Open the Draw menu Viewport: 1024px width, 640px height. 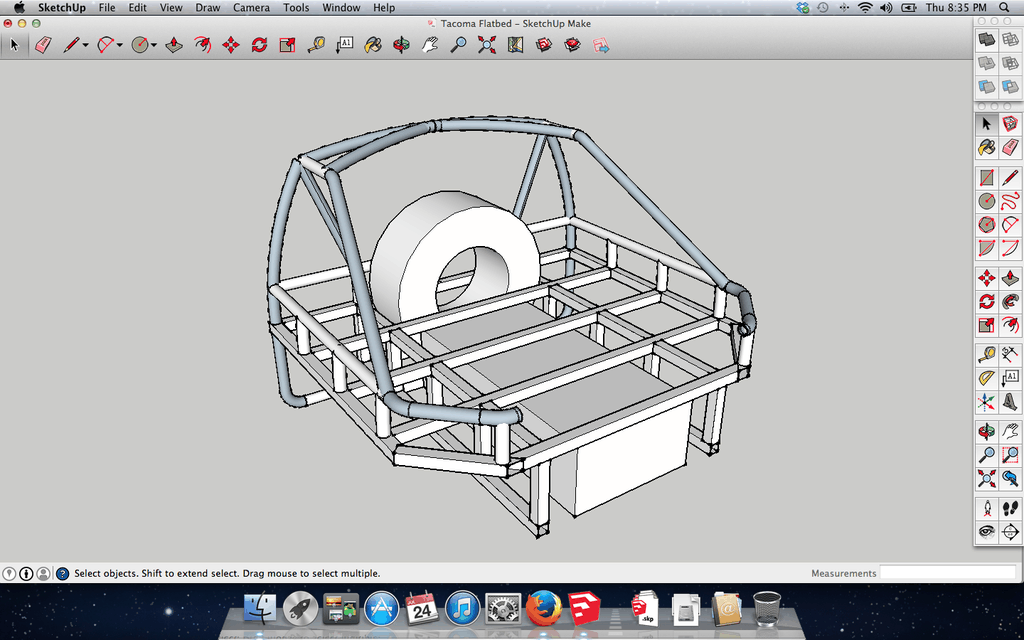coord(208,8)
